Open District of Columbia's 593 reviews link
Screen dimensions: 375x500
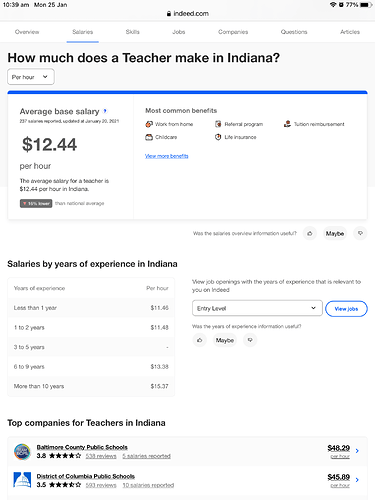tap(101, 485)
